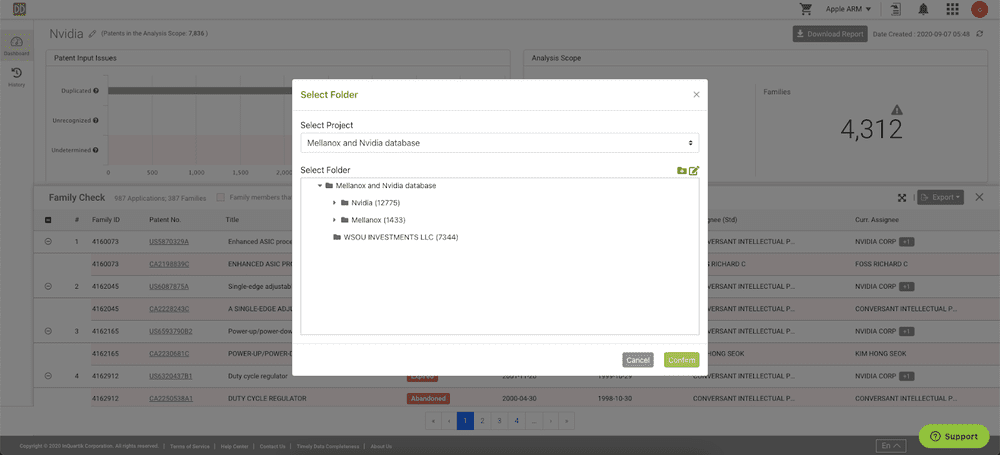Viewport: 1000px width, 455px height.
Task: Open the Dashboard sidebar item
Action: (17, 46)
